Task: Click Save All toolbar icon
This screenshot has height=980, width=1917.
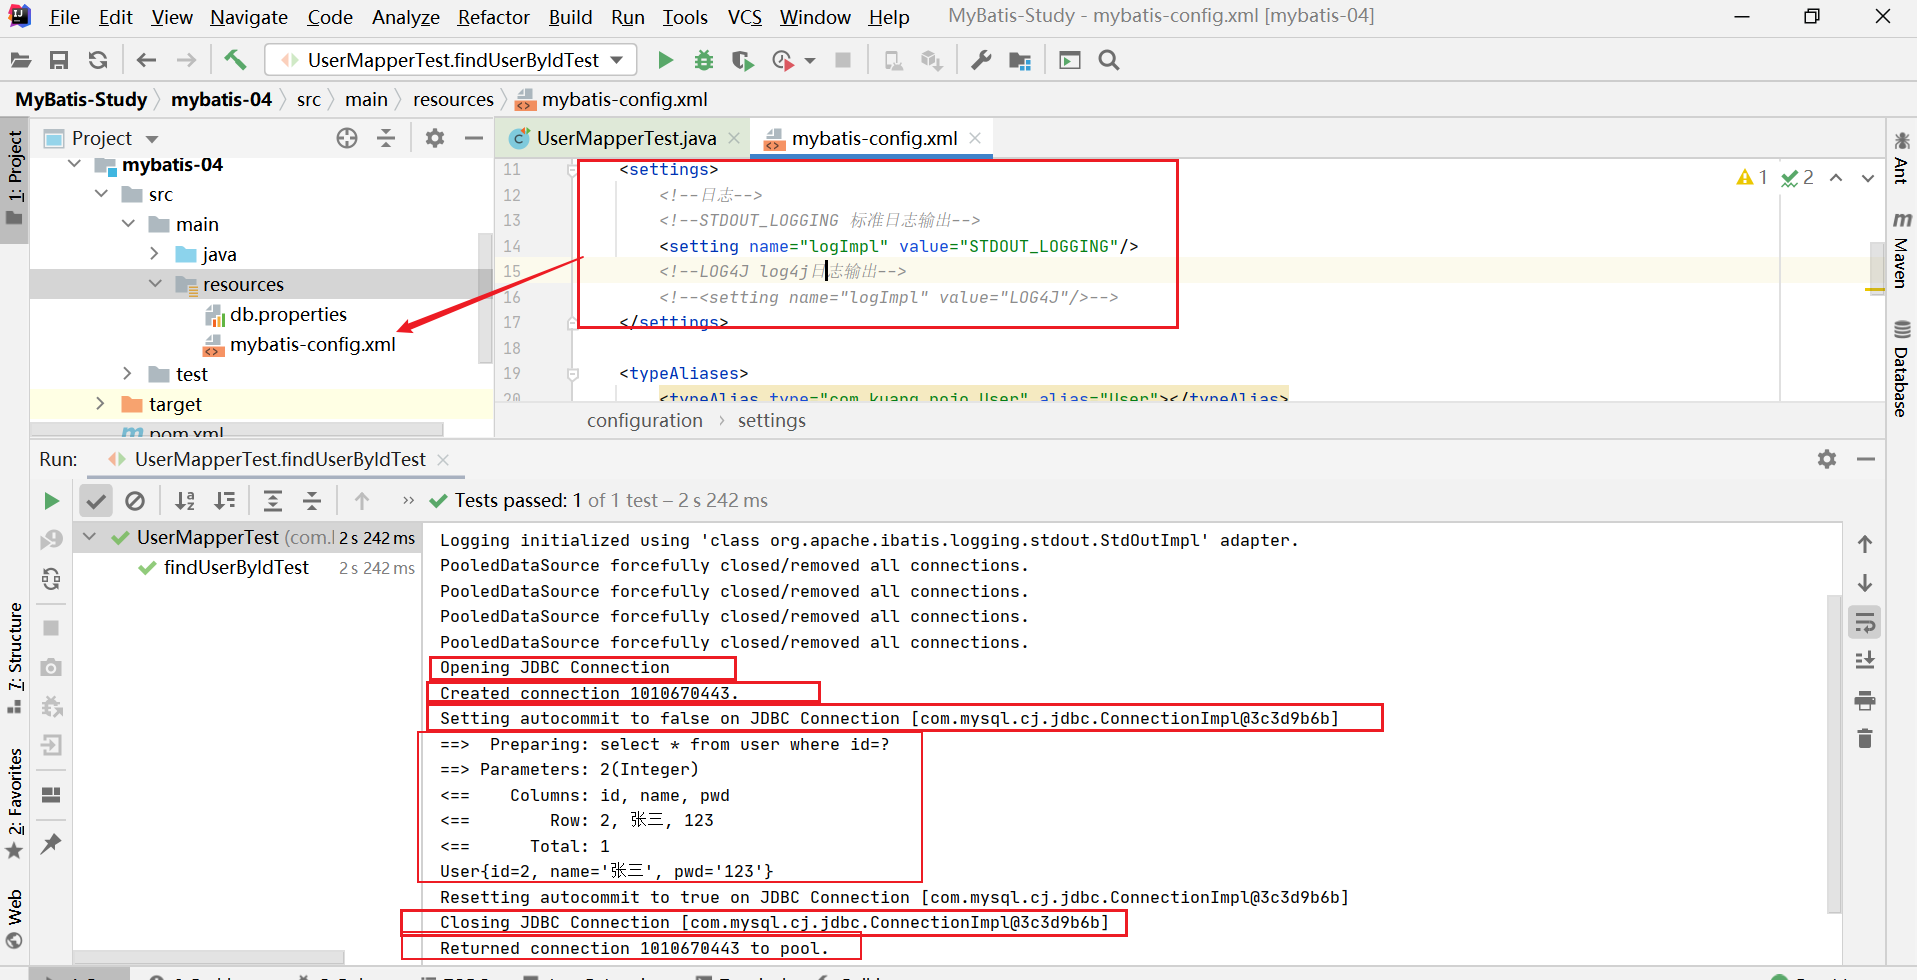Action: click(59, 60)
